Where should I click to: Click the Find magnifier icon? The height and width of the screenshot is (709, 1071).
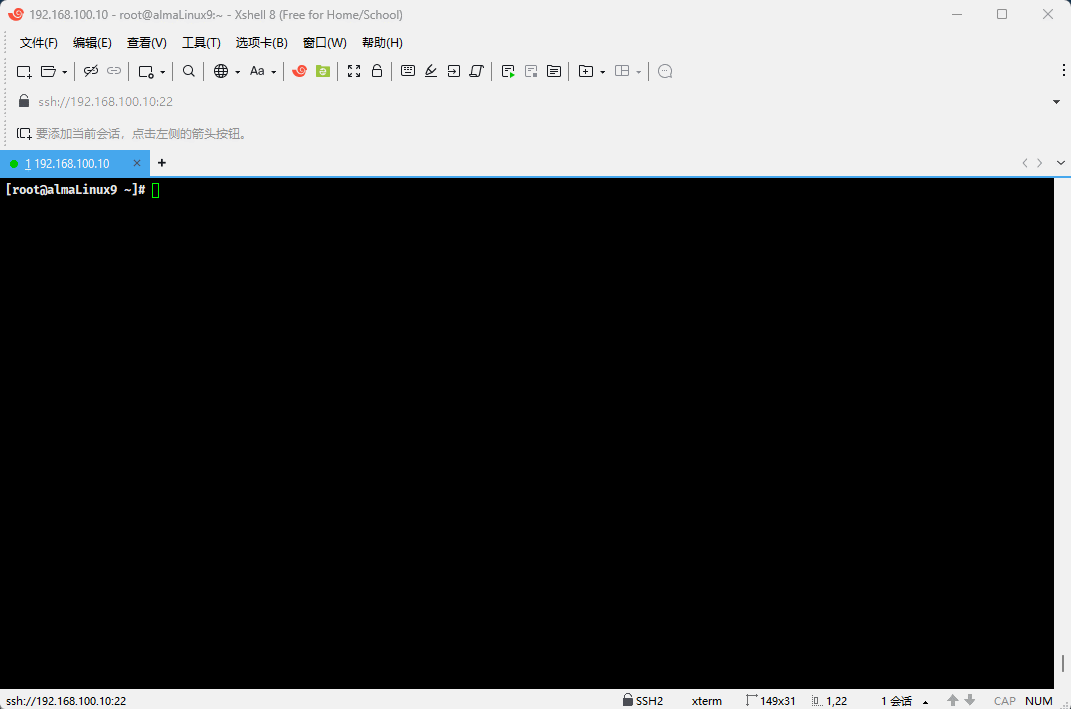189,71
